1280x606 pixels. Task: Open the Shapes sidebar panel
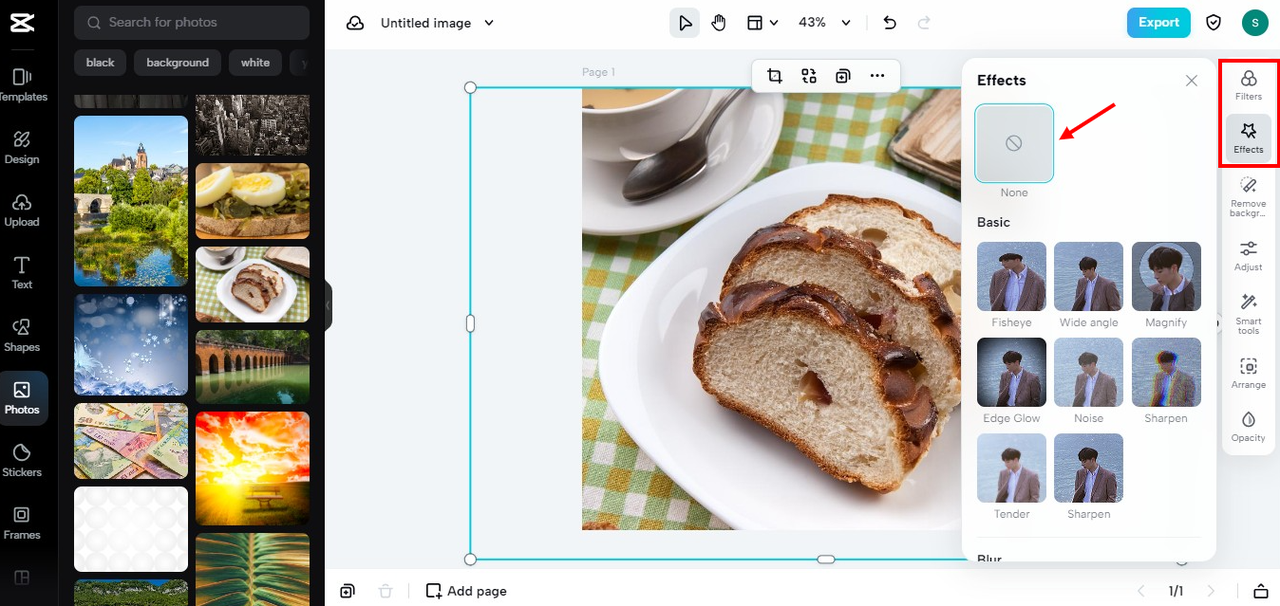22,335
